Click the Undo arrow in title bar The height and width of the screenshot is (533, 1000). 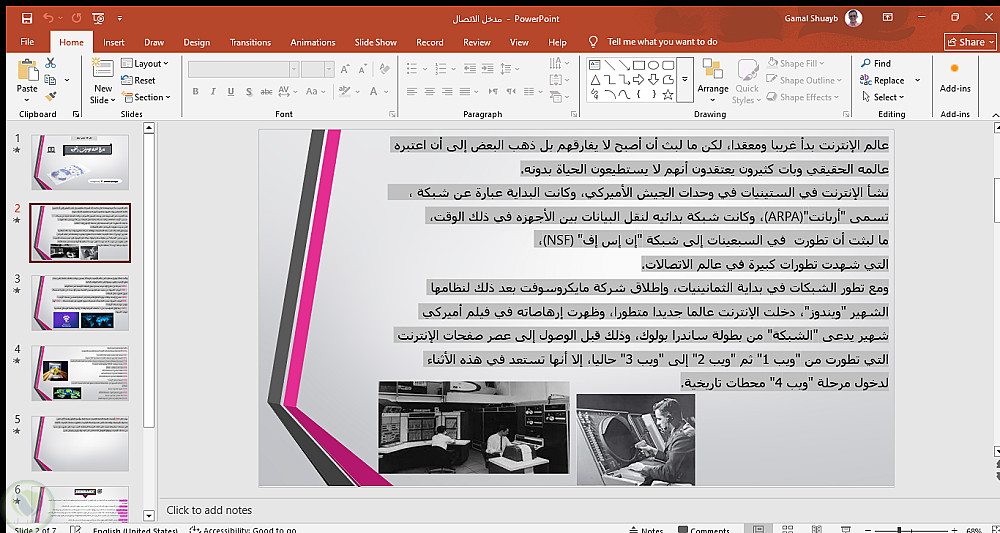click(49, 18)
